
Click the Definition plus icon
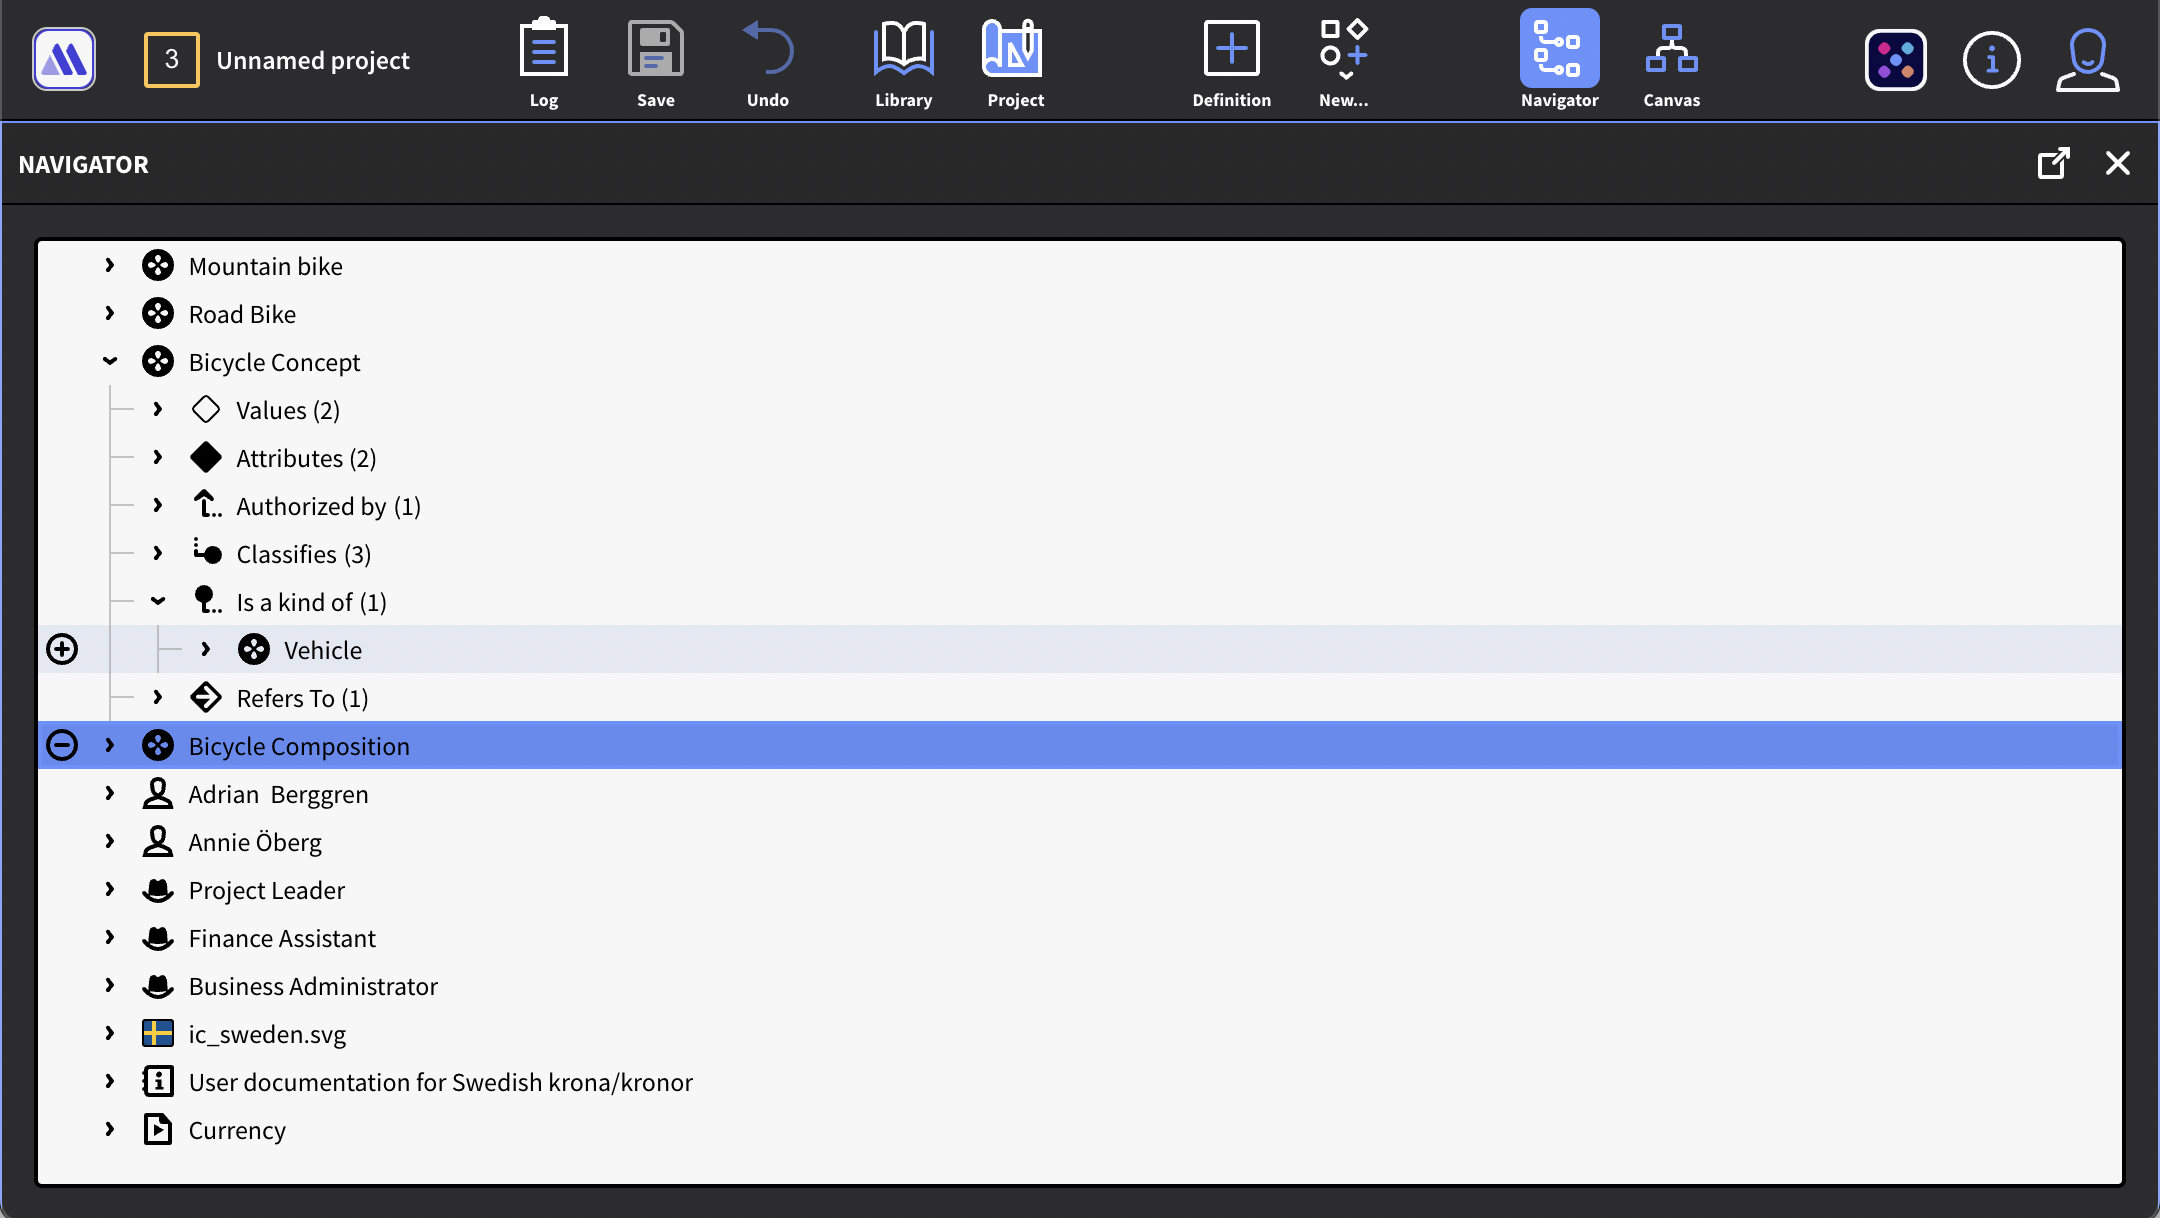[1231, 50]
